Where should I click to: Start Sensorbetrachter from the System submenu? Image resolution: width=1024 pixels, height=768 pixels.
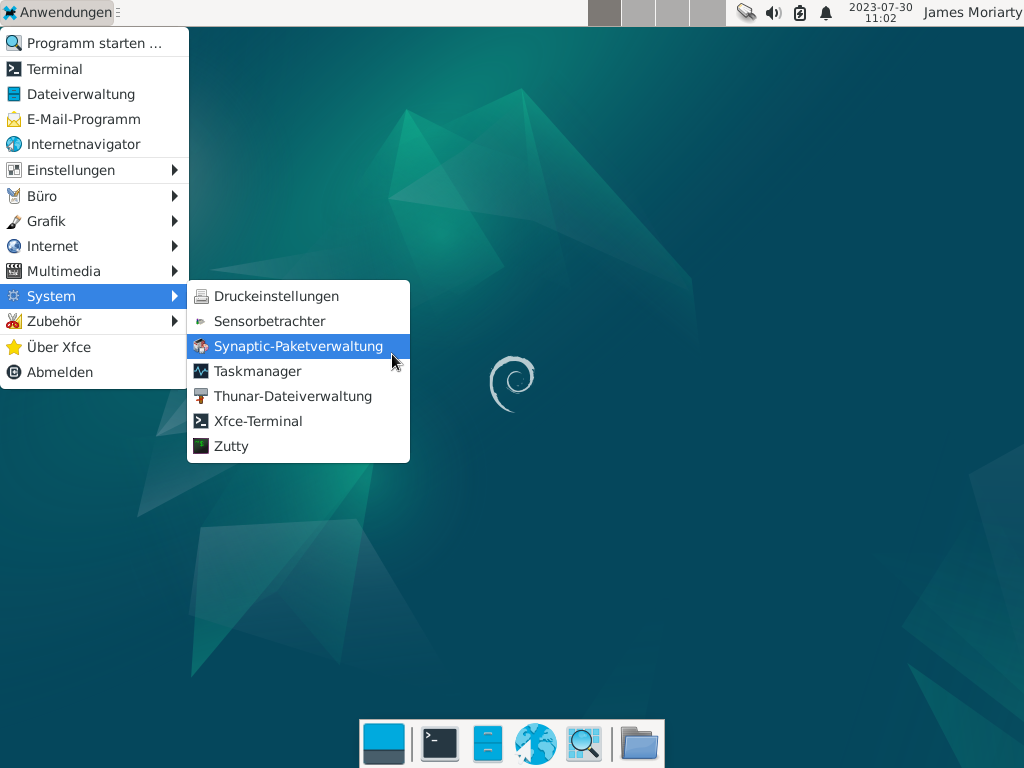point(298,321)
